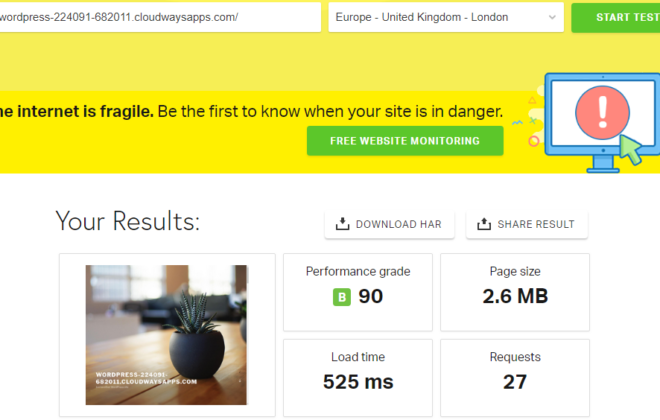Start the test with the green button
Viewport: 660px width, 420px height.
(x=615, y=17)
